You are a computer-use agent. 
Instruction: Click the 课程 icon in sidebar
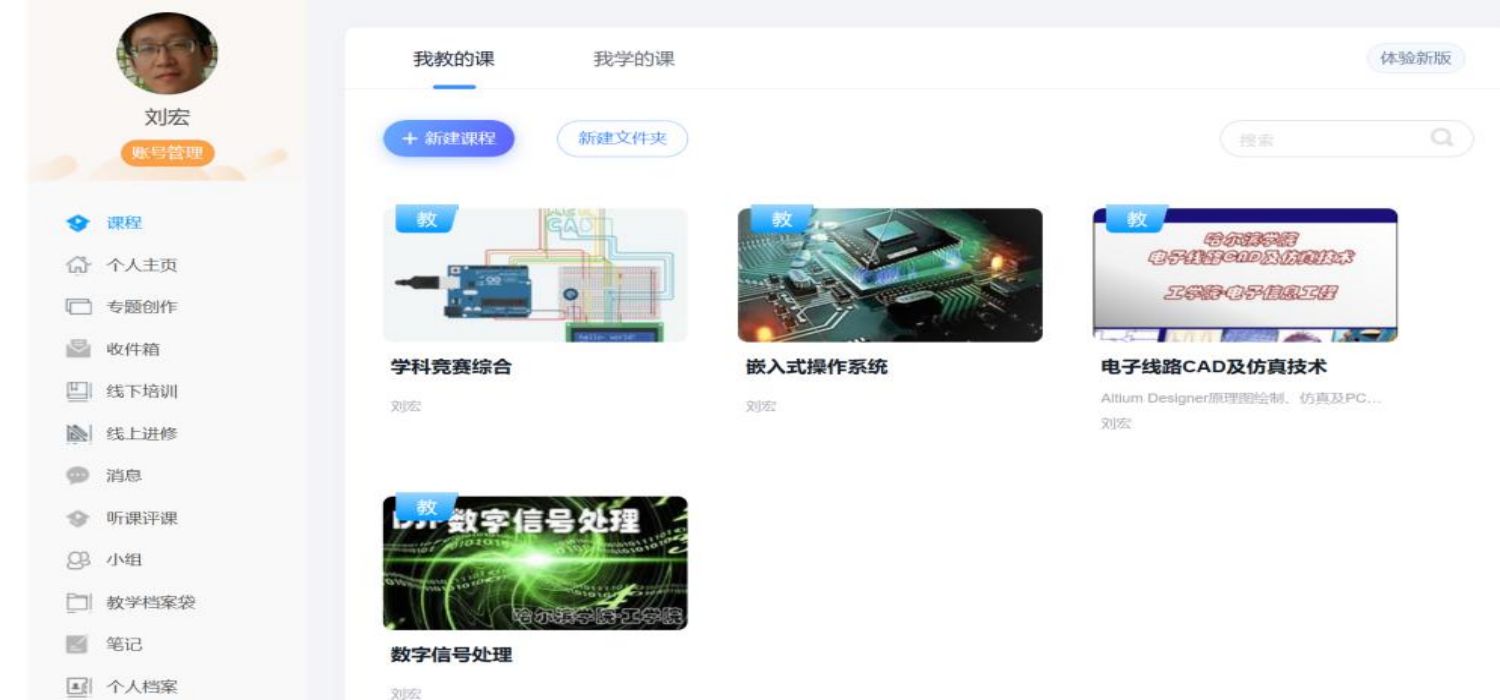(x=78, y=223)
